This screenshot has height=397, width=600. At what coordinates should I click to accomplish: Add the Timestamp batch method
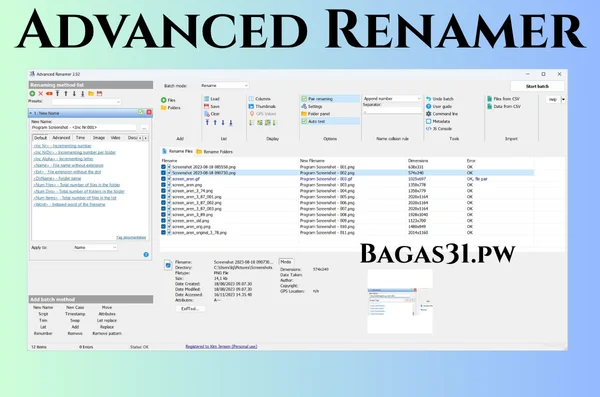tap(75, 314)
